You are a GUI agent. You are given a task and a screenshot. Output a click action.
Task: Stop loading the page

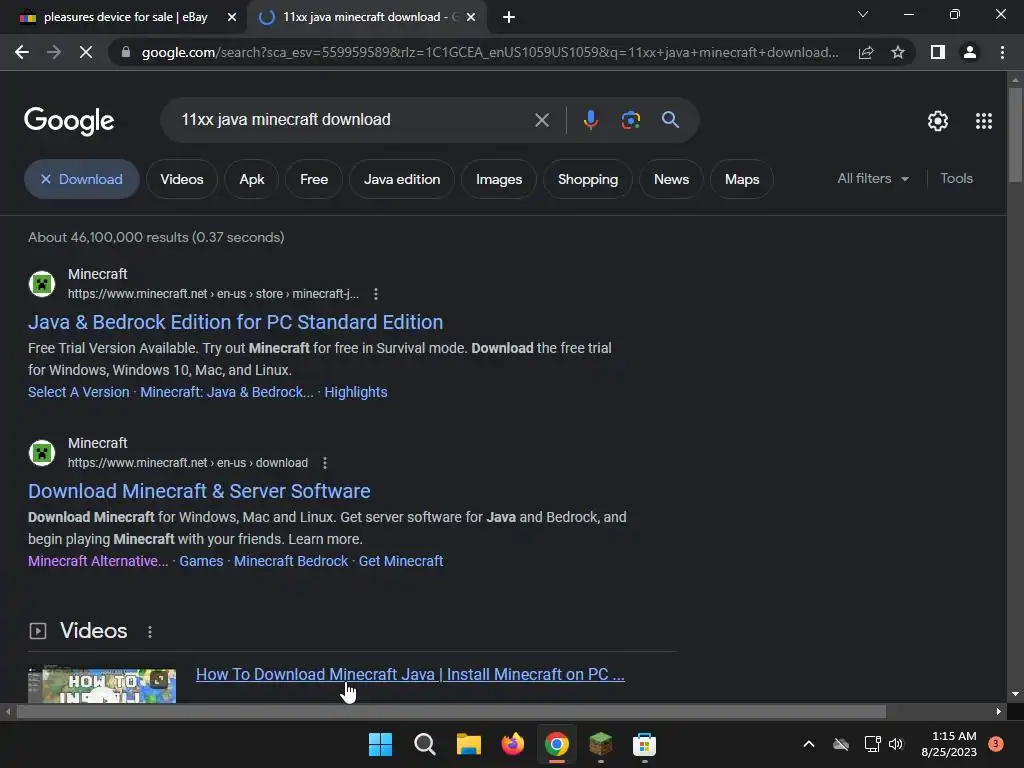pos(86,52)
